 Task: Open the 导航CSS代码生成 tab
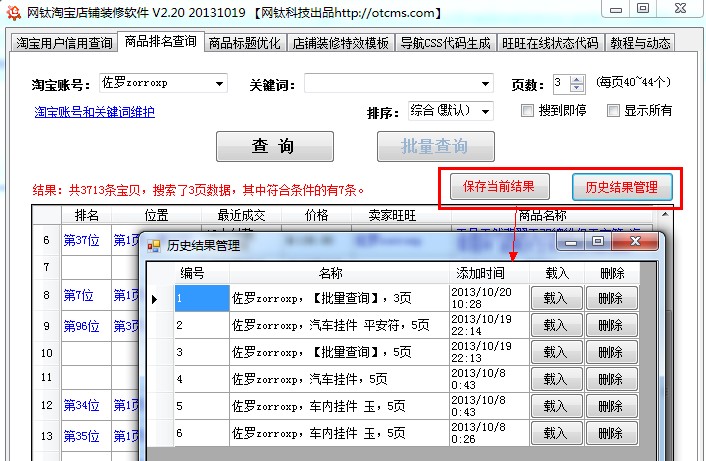tap(445, 43)
